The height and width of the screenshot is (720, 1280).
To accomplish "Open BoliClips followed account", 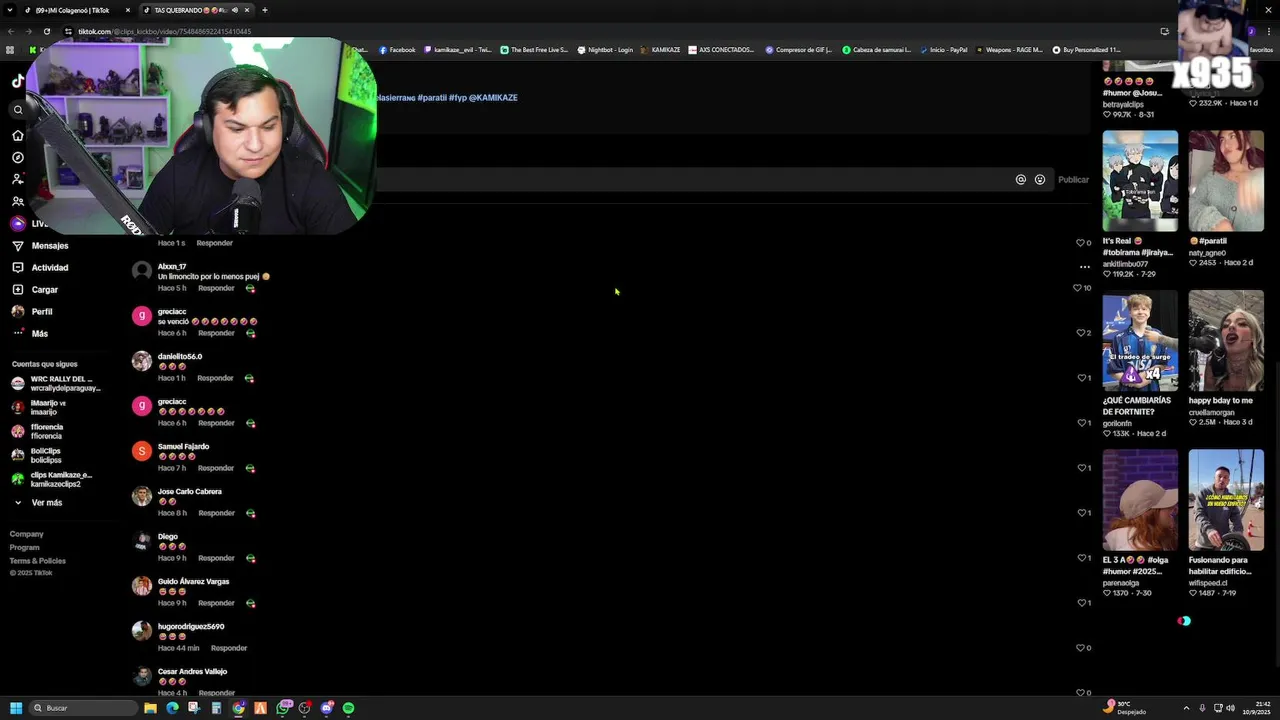I will (37, 455).
